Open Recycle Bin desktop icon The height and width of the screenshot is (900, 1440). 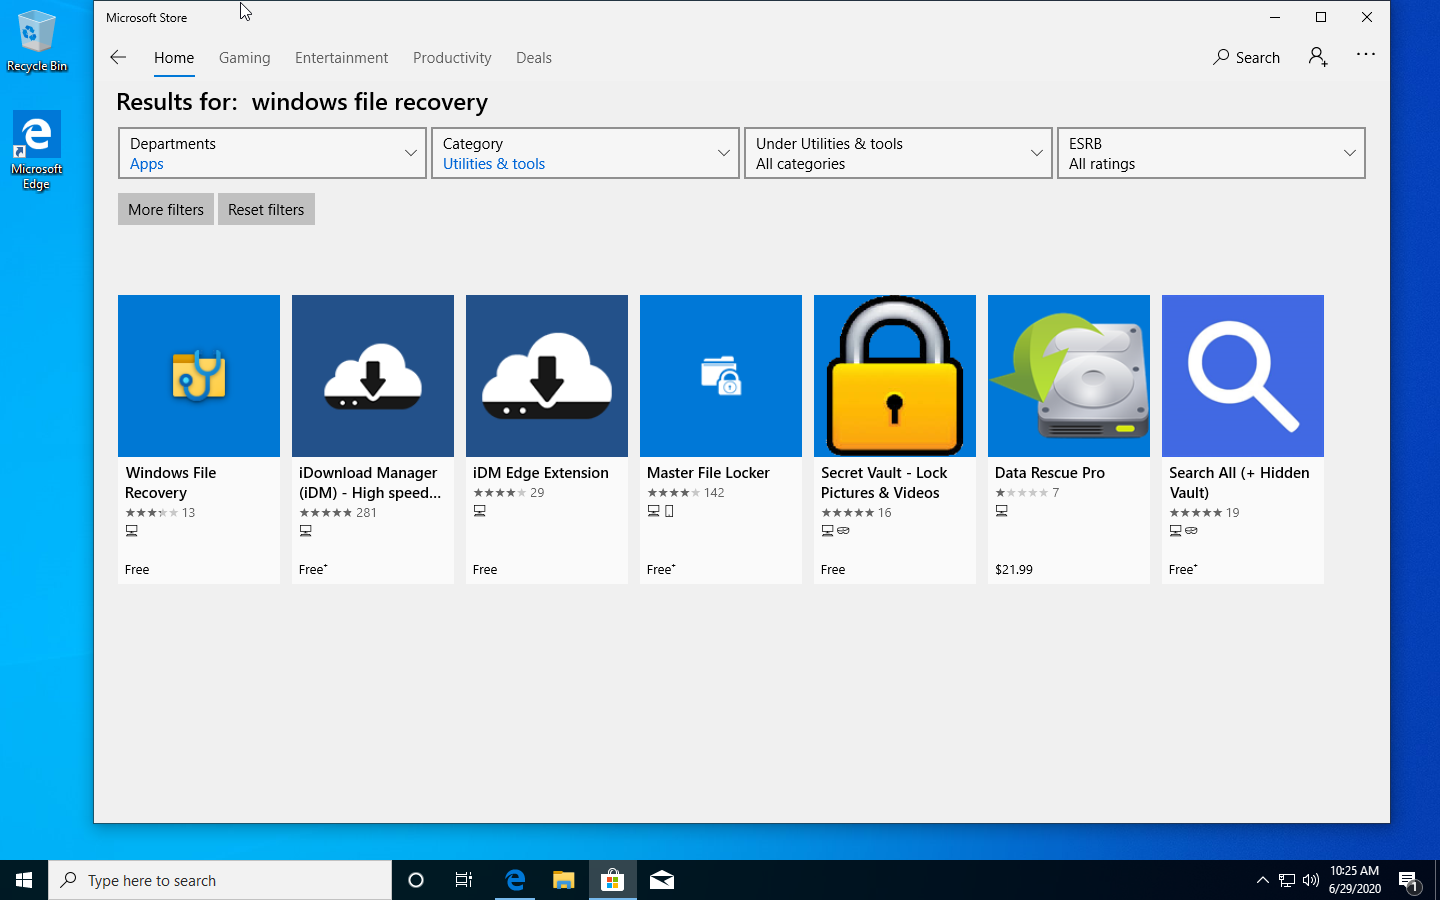[37, 42]
